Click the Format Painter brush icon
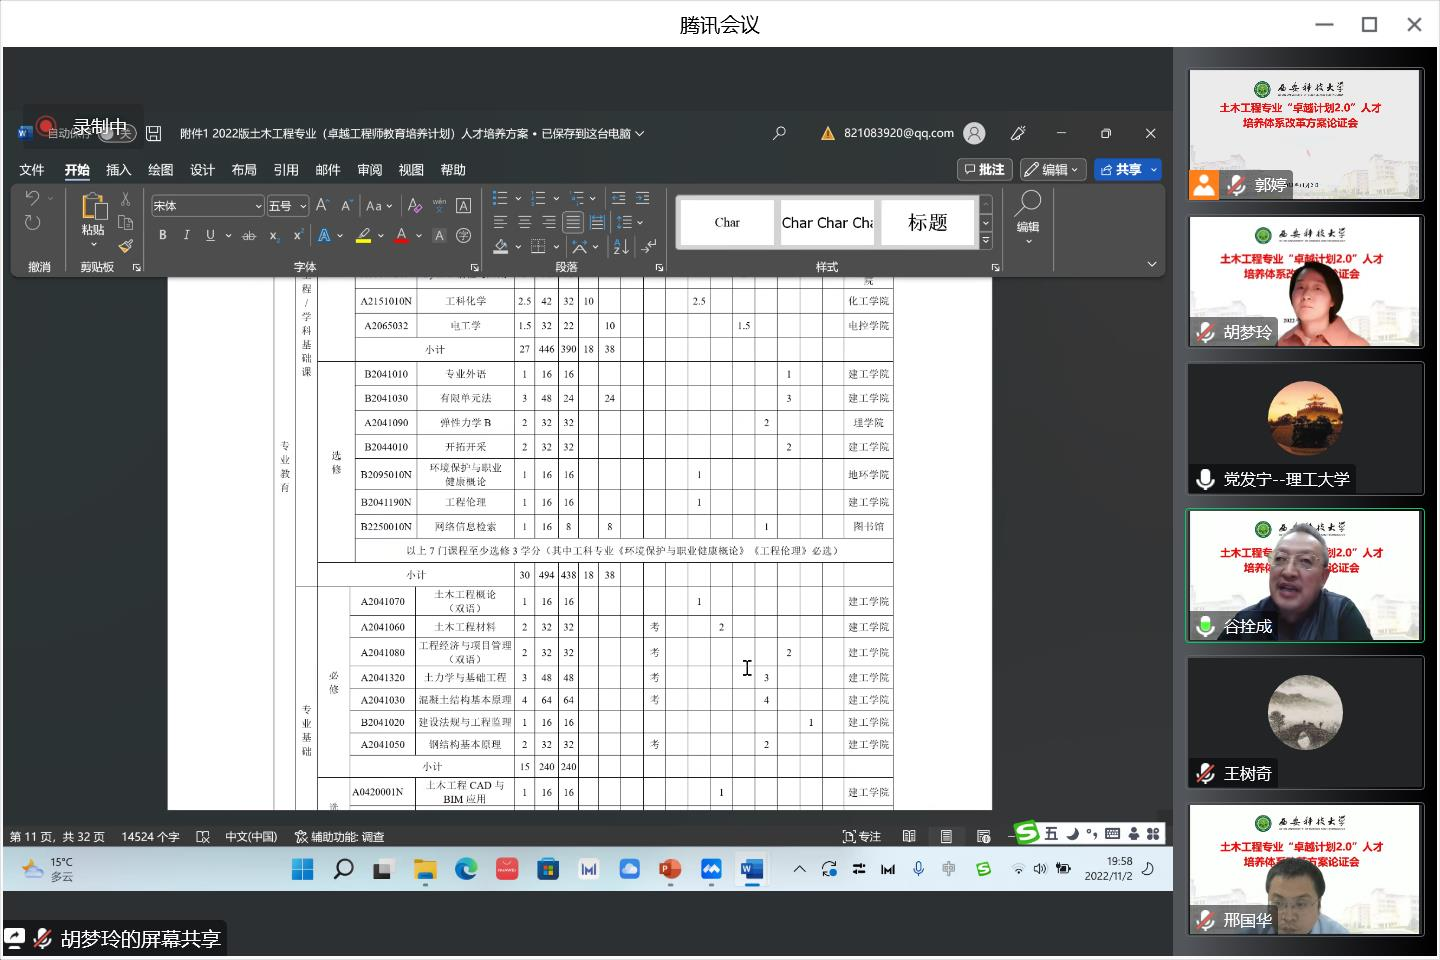The height and width of the screenshot is (960, 1440). [125, 245]
